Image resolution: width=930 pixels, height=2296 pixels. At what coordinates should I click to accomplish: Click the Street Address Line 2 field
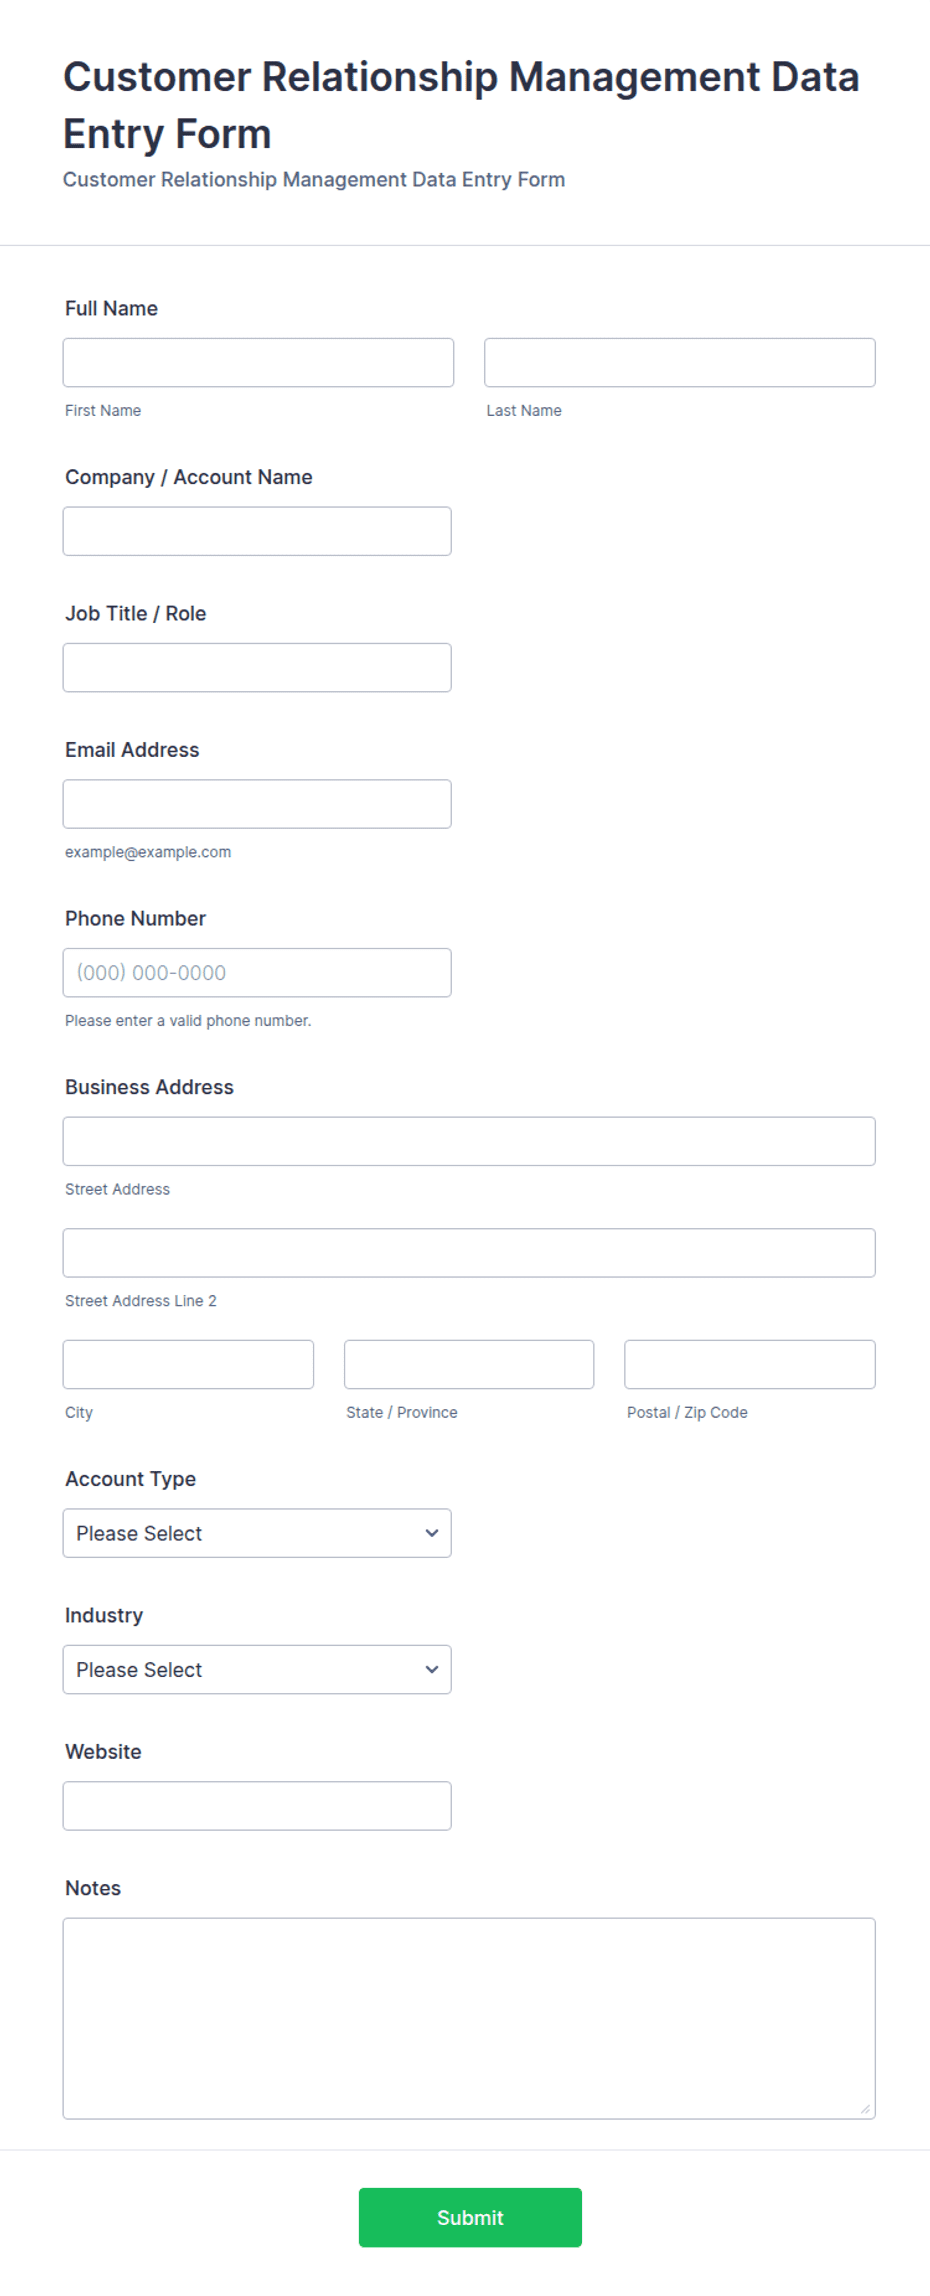pos(469,1252)
